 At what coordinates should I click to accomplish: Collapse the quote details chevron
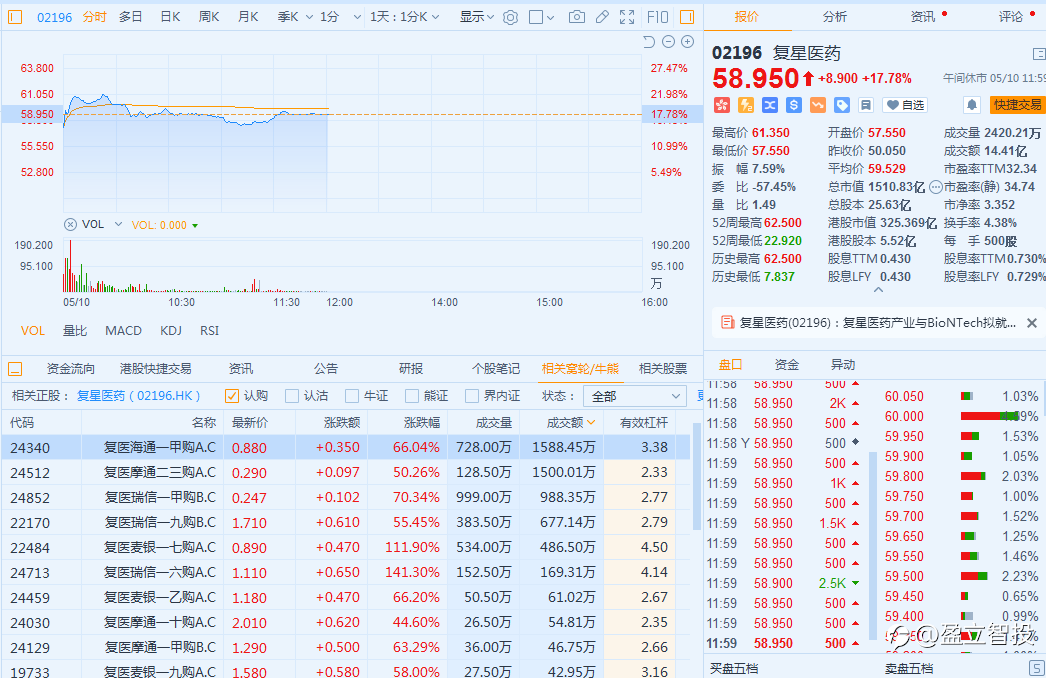(x=878, y=290)
